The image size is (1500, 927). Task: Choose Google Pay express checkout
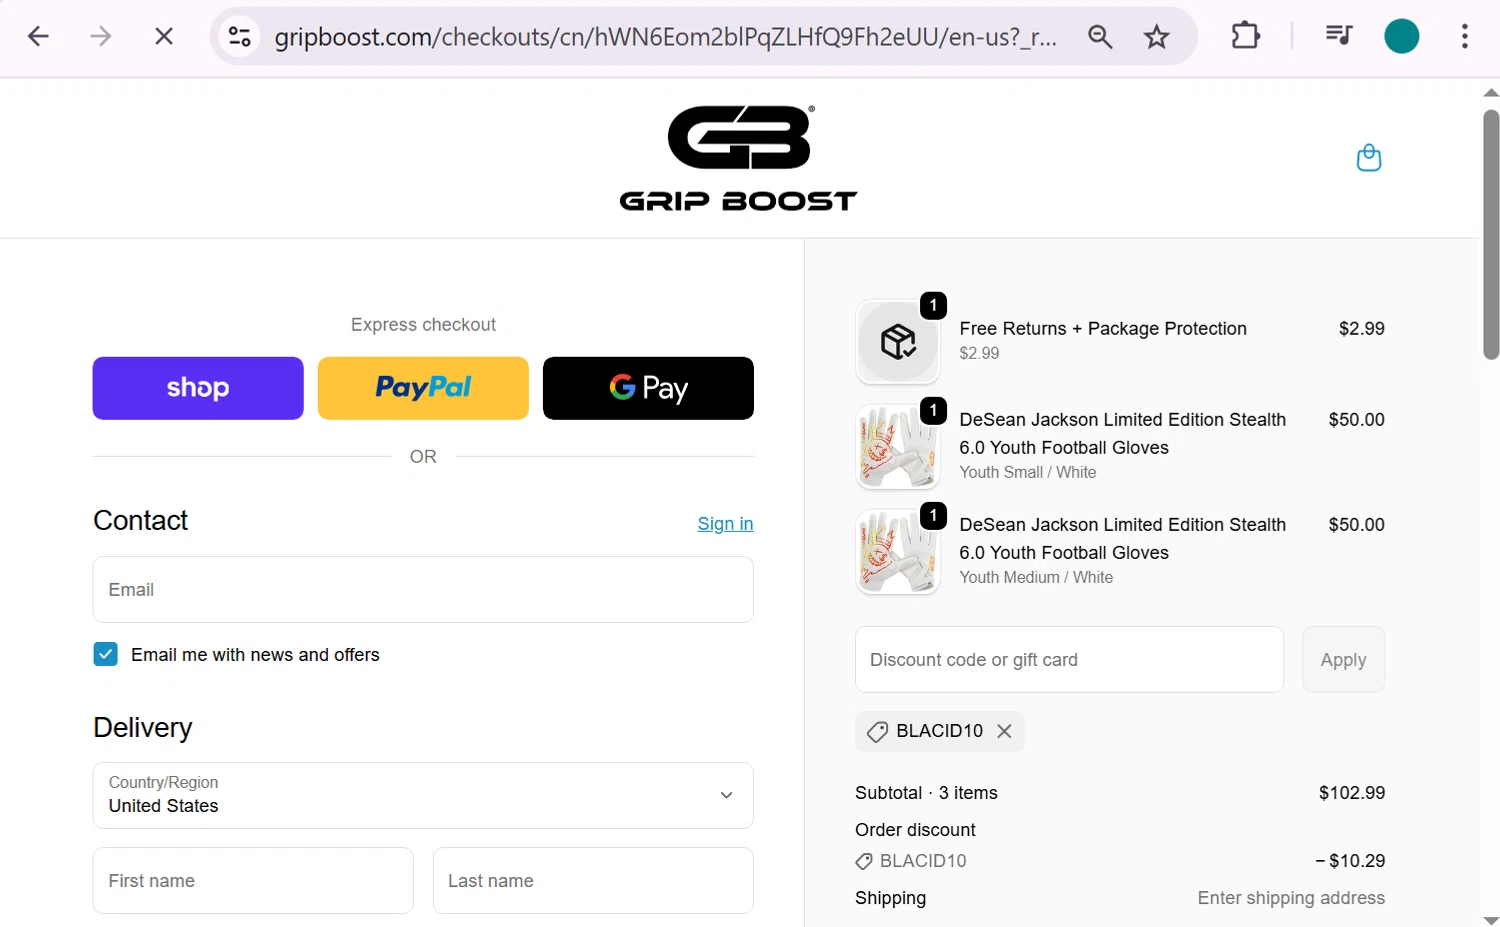pyautogui.click(x=648, y=388)
